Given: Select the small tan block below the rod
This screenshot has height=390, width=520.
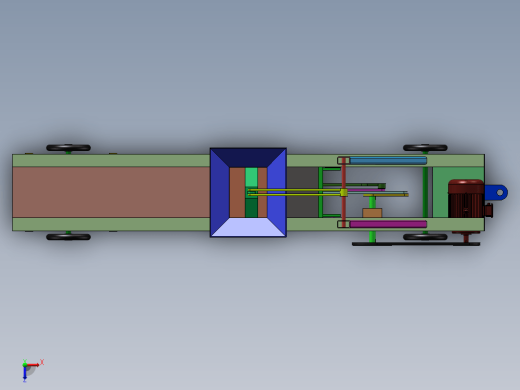Looking at the screenshot, I should [372, 213].
